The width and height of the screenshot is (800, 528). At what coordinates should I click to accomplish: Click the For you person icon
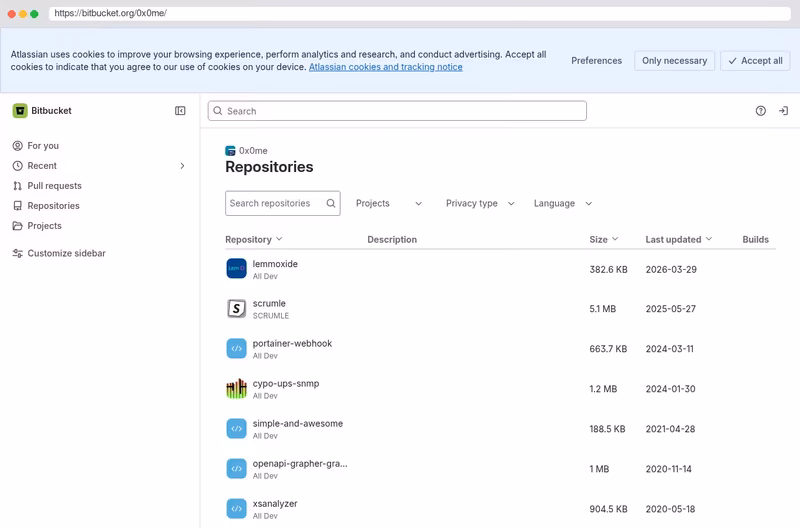17,146
